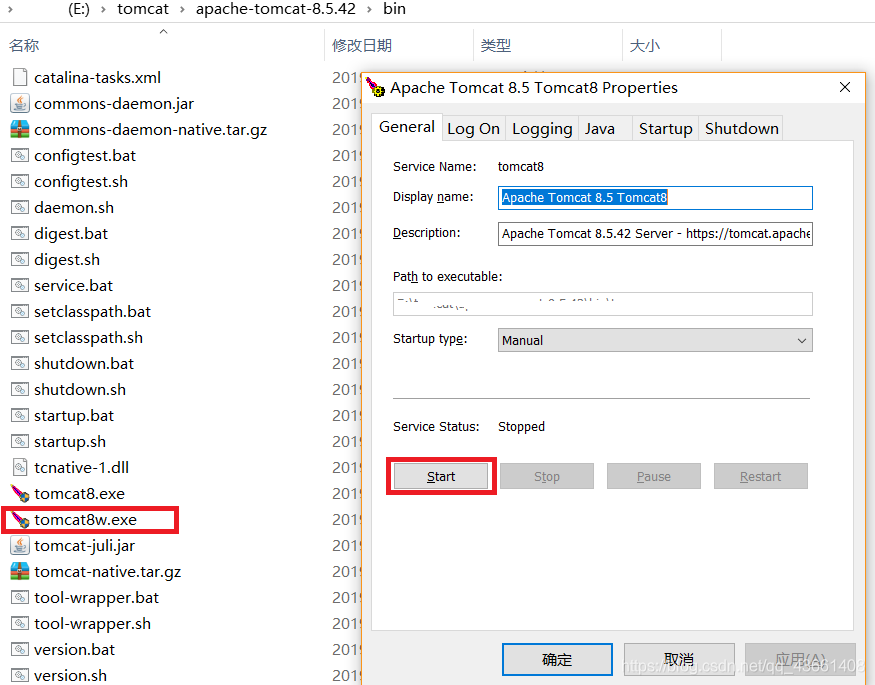Screen dimensions: 875x685
Task: Click the tomcat-native.tar.gz archive icon
Action: 20,571
